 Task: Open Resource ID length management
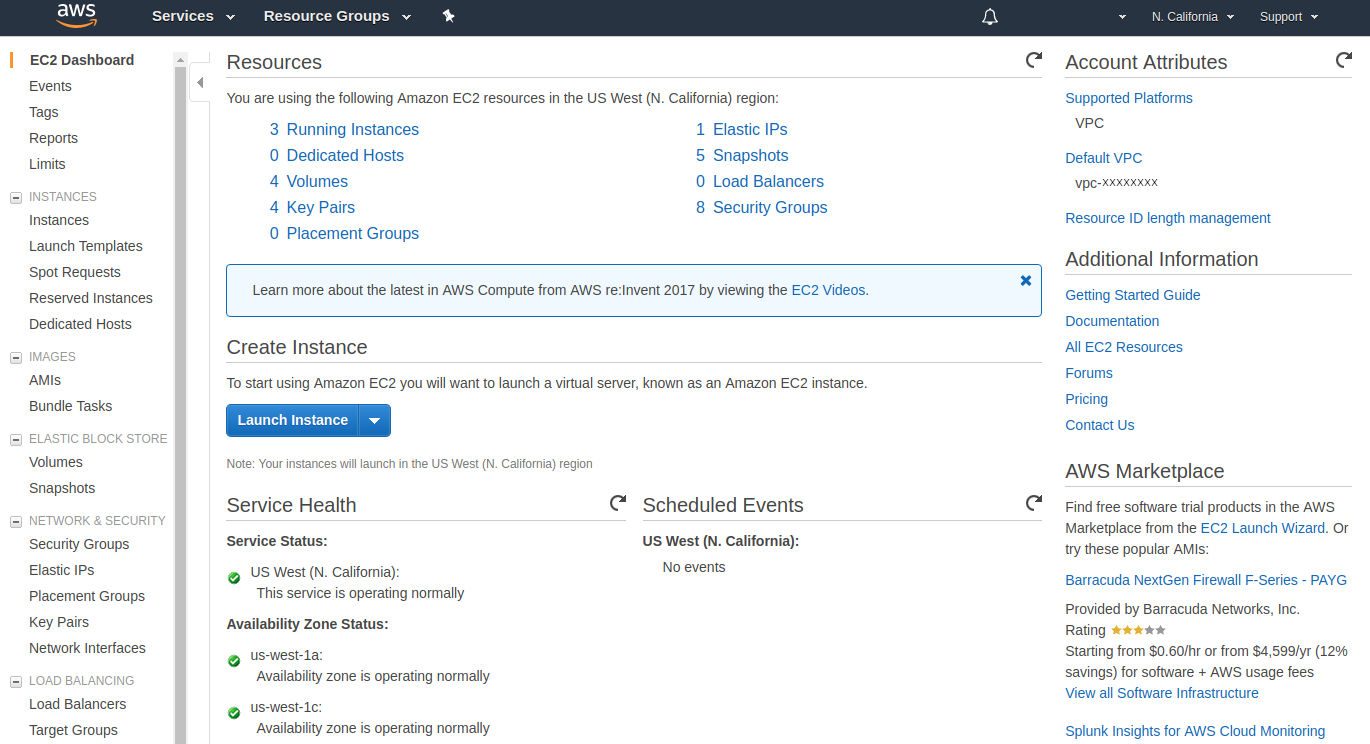coord(1168,218)
